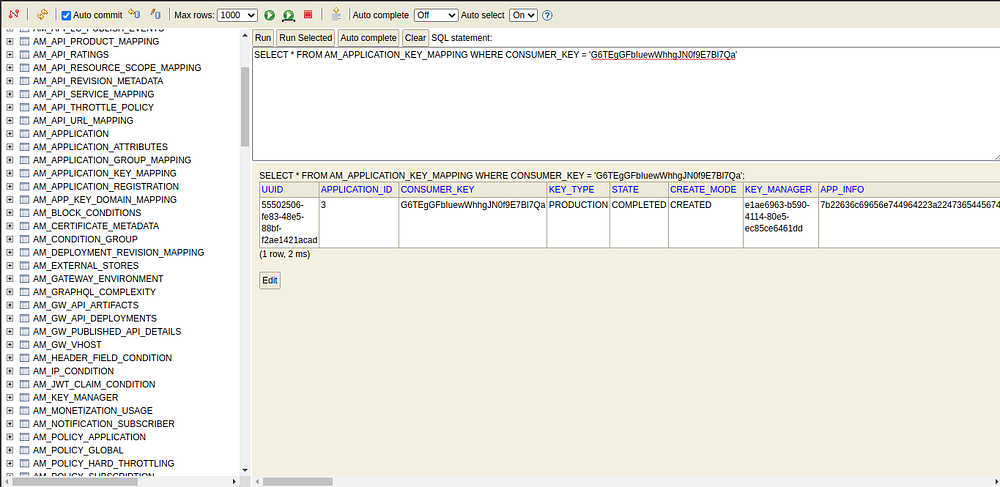Screen dimensions: 1000x487
Task: Click the Edit button below the result
Action: tap(270, 280)
